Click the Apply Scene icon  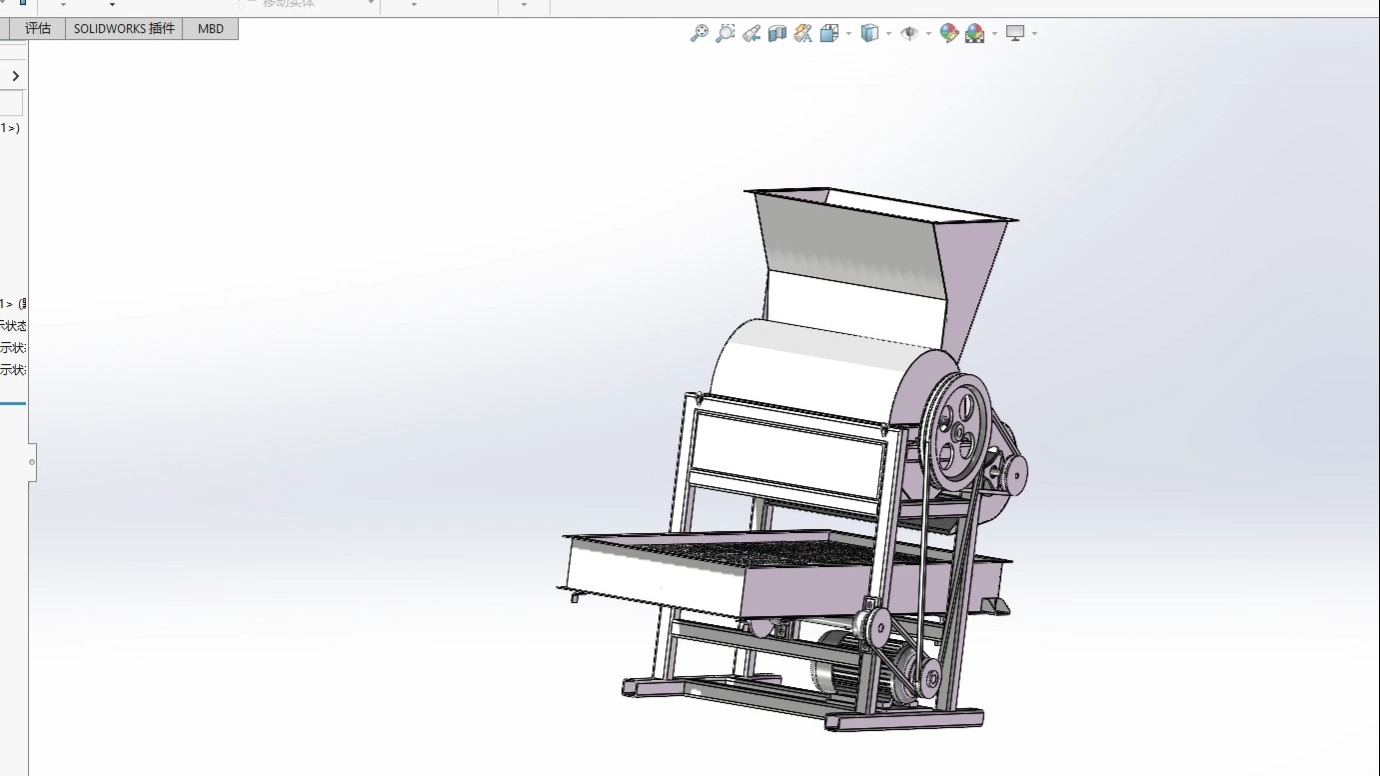[x=975, y=33]
